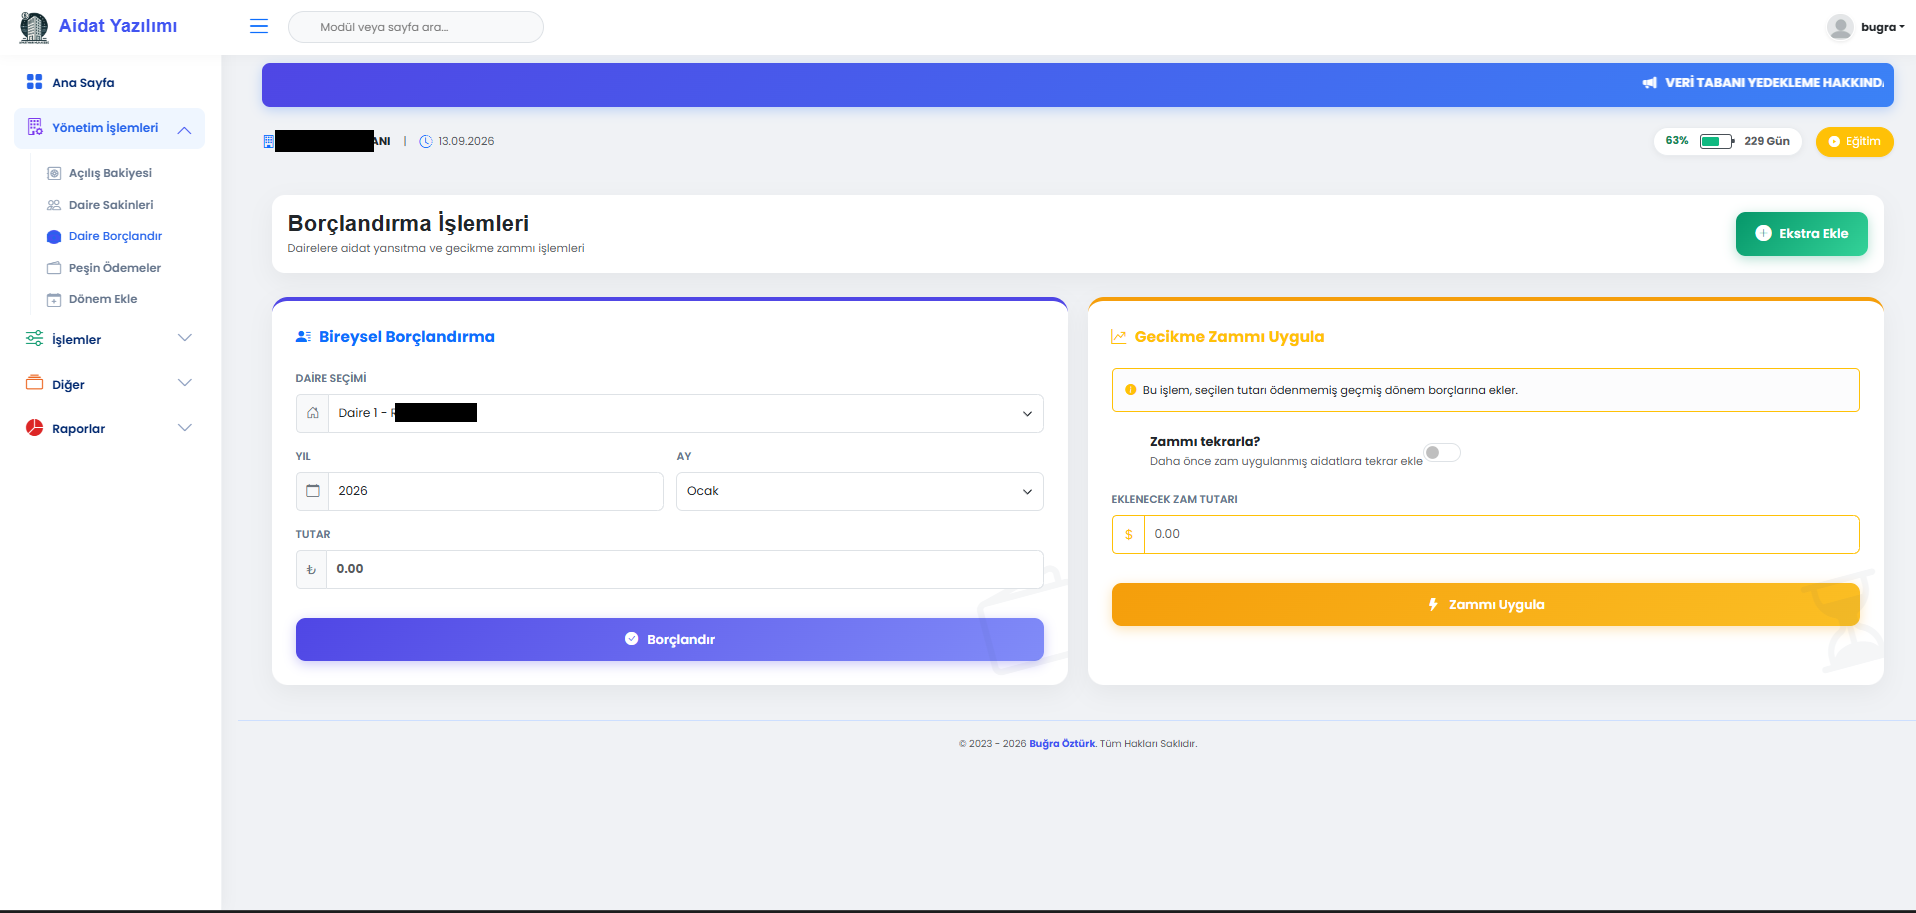Click the Eklenecek Zam Tutarı field

click(x=1500, y=534)
